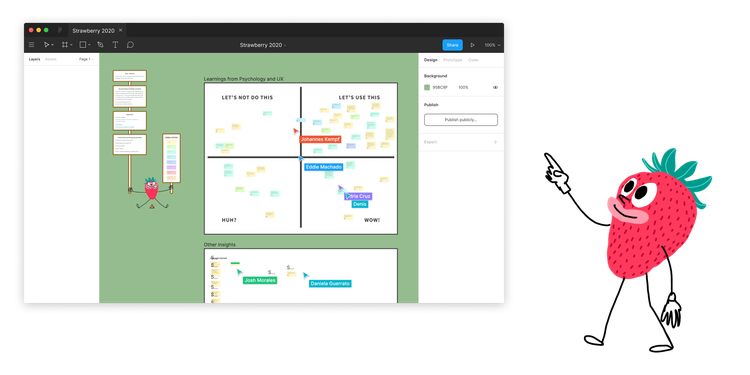Add an export setting with plus

(495, 142)
